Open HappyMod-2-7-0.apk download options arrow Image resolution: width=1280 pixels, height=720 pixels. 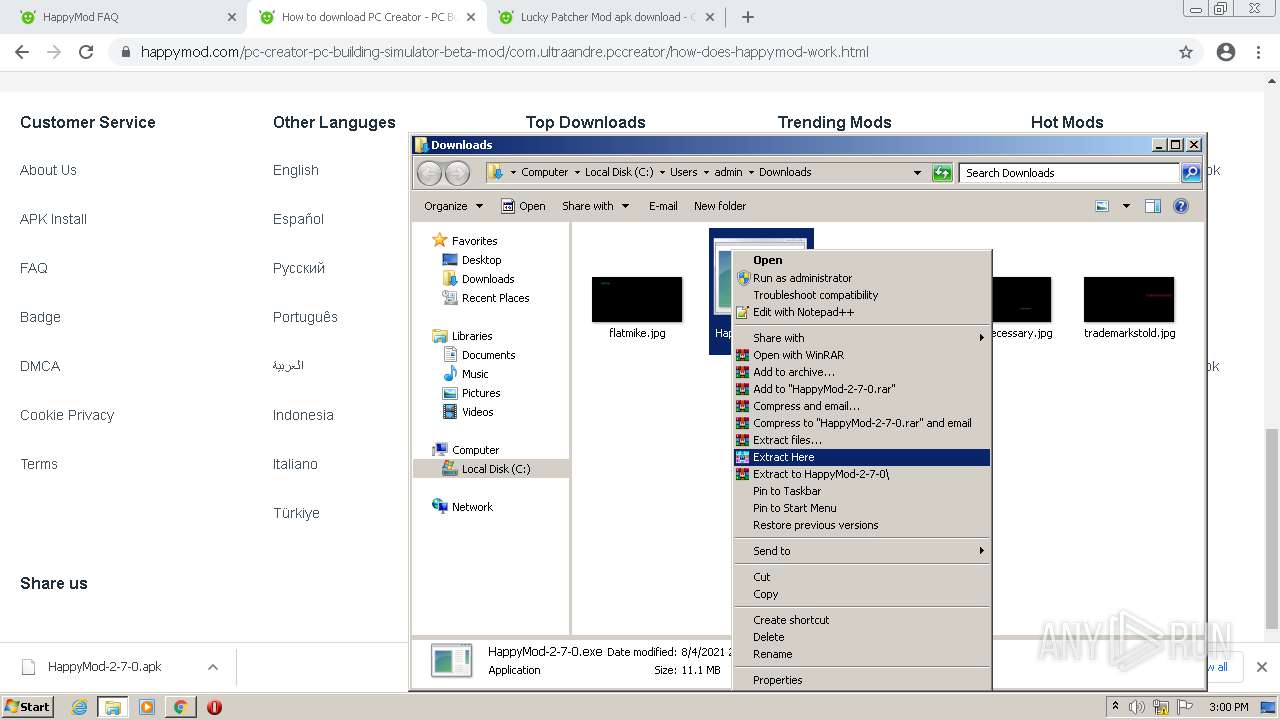[x=213, y=667]
